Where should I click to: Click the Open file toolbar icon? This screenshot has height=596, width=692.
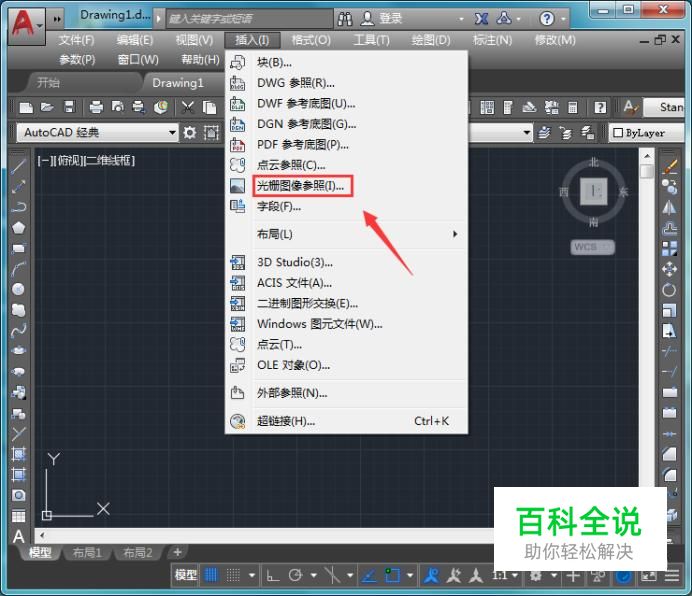coord(47,107)
